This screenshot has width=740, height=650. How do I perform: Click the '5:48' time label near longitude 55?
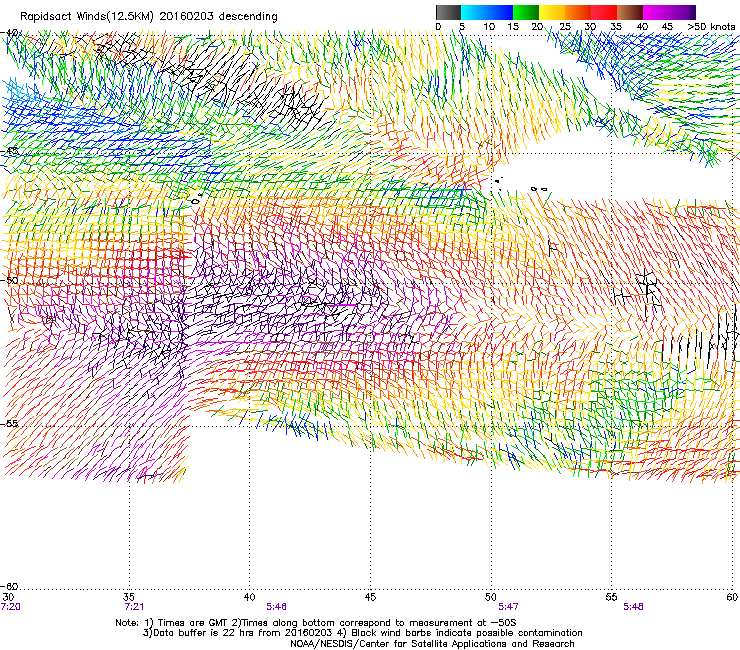pyautogui.click(x=633, y=607)
